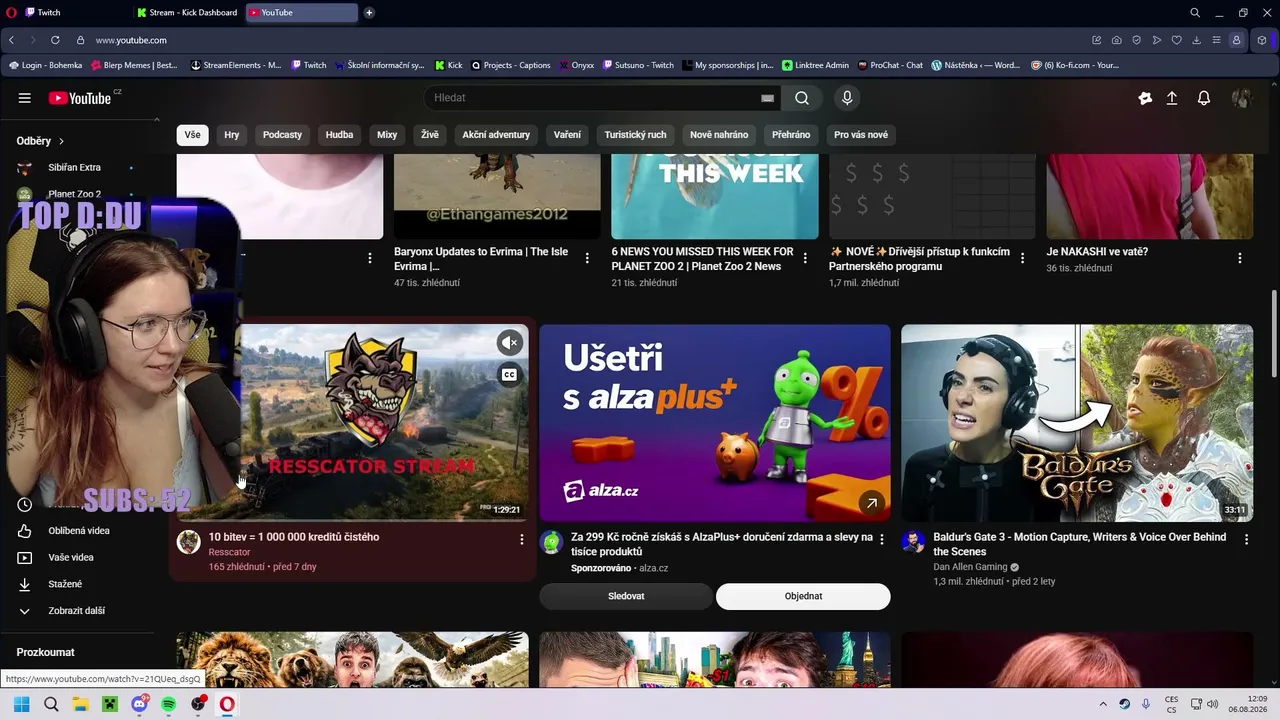Open Spotify from the taskbar

pyautogui.click(x=169, y=704)
